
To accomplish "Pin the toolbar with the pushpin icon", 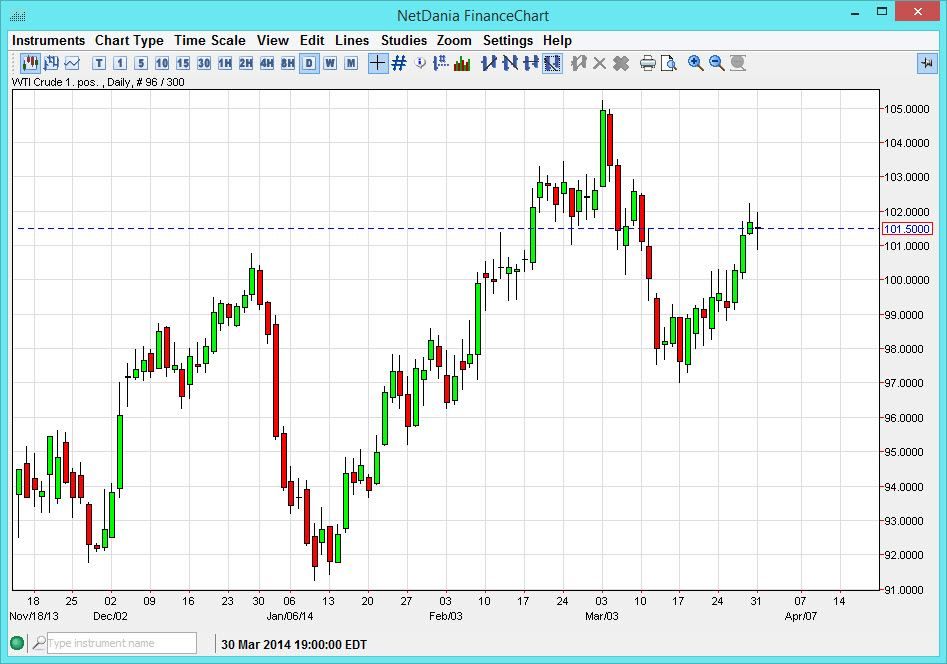I will tap(925, 63).
